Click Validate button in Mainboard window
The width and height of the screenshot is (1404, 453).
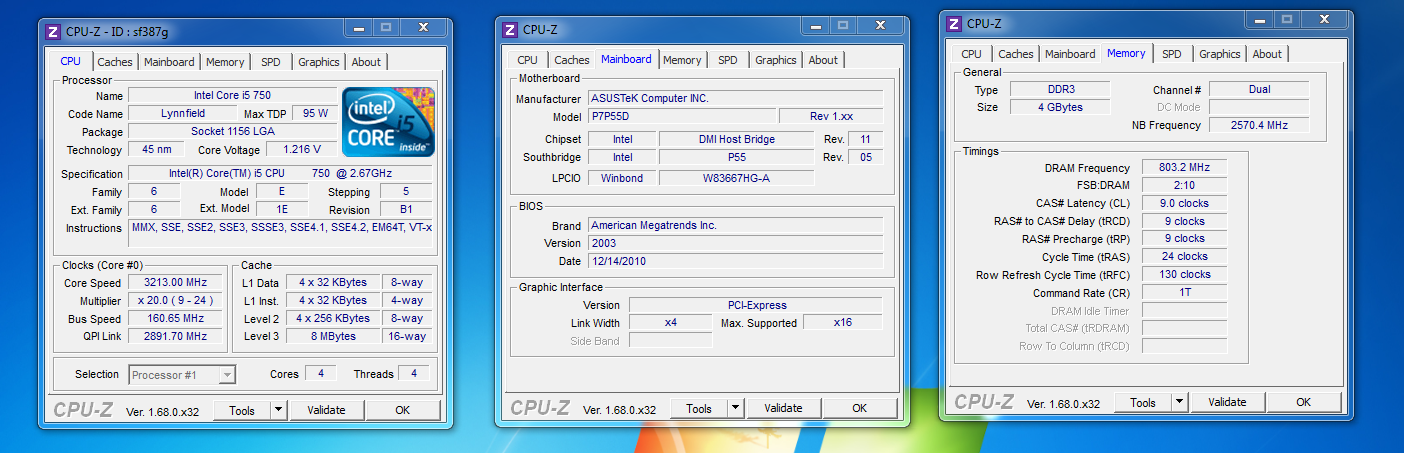783,408
